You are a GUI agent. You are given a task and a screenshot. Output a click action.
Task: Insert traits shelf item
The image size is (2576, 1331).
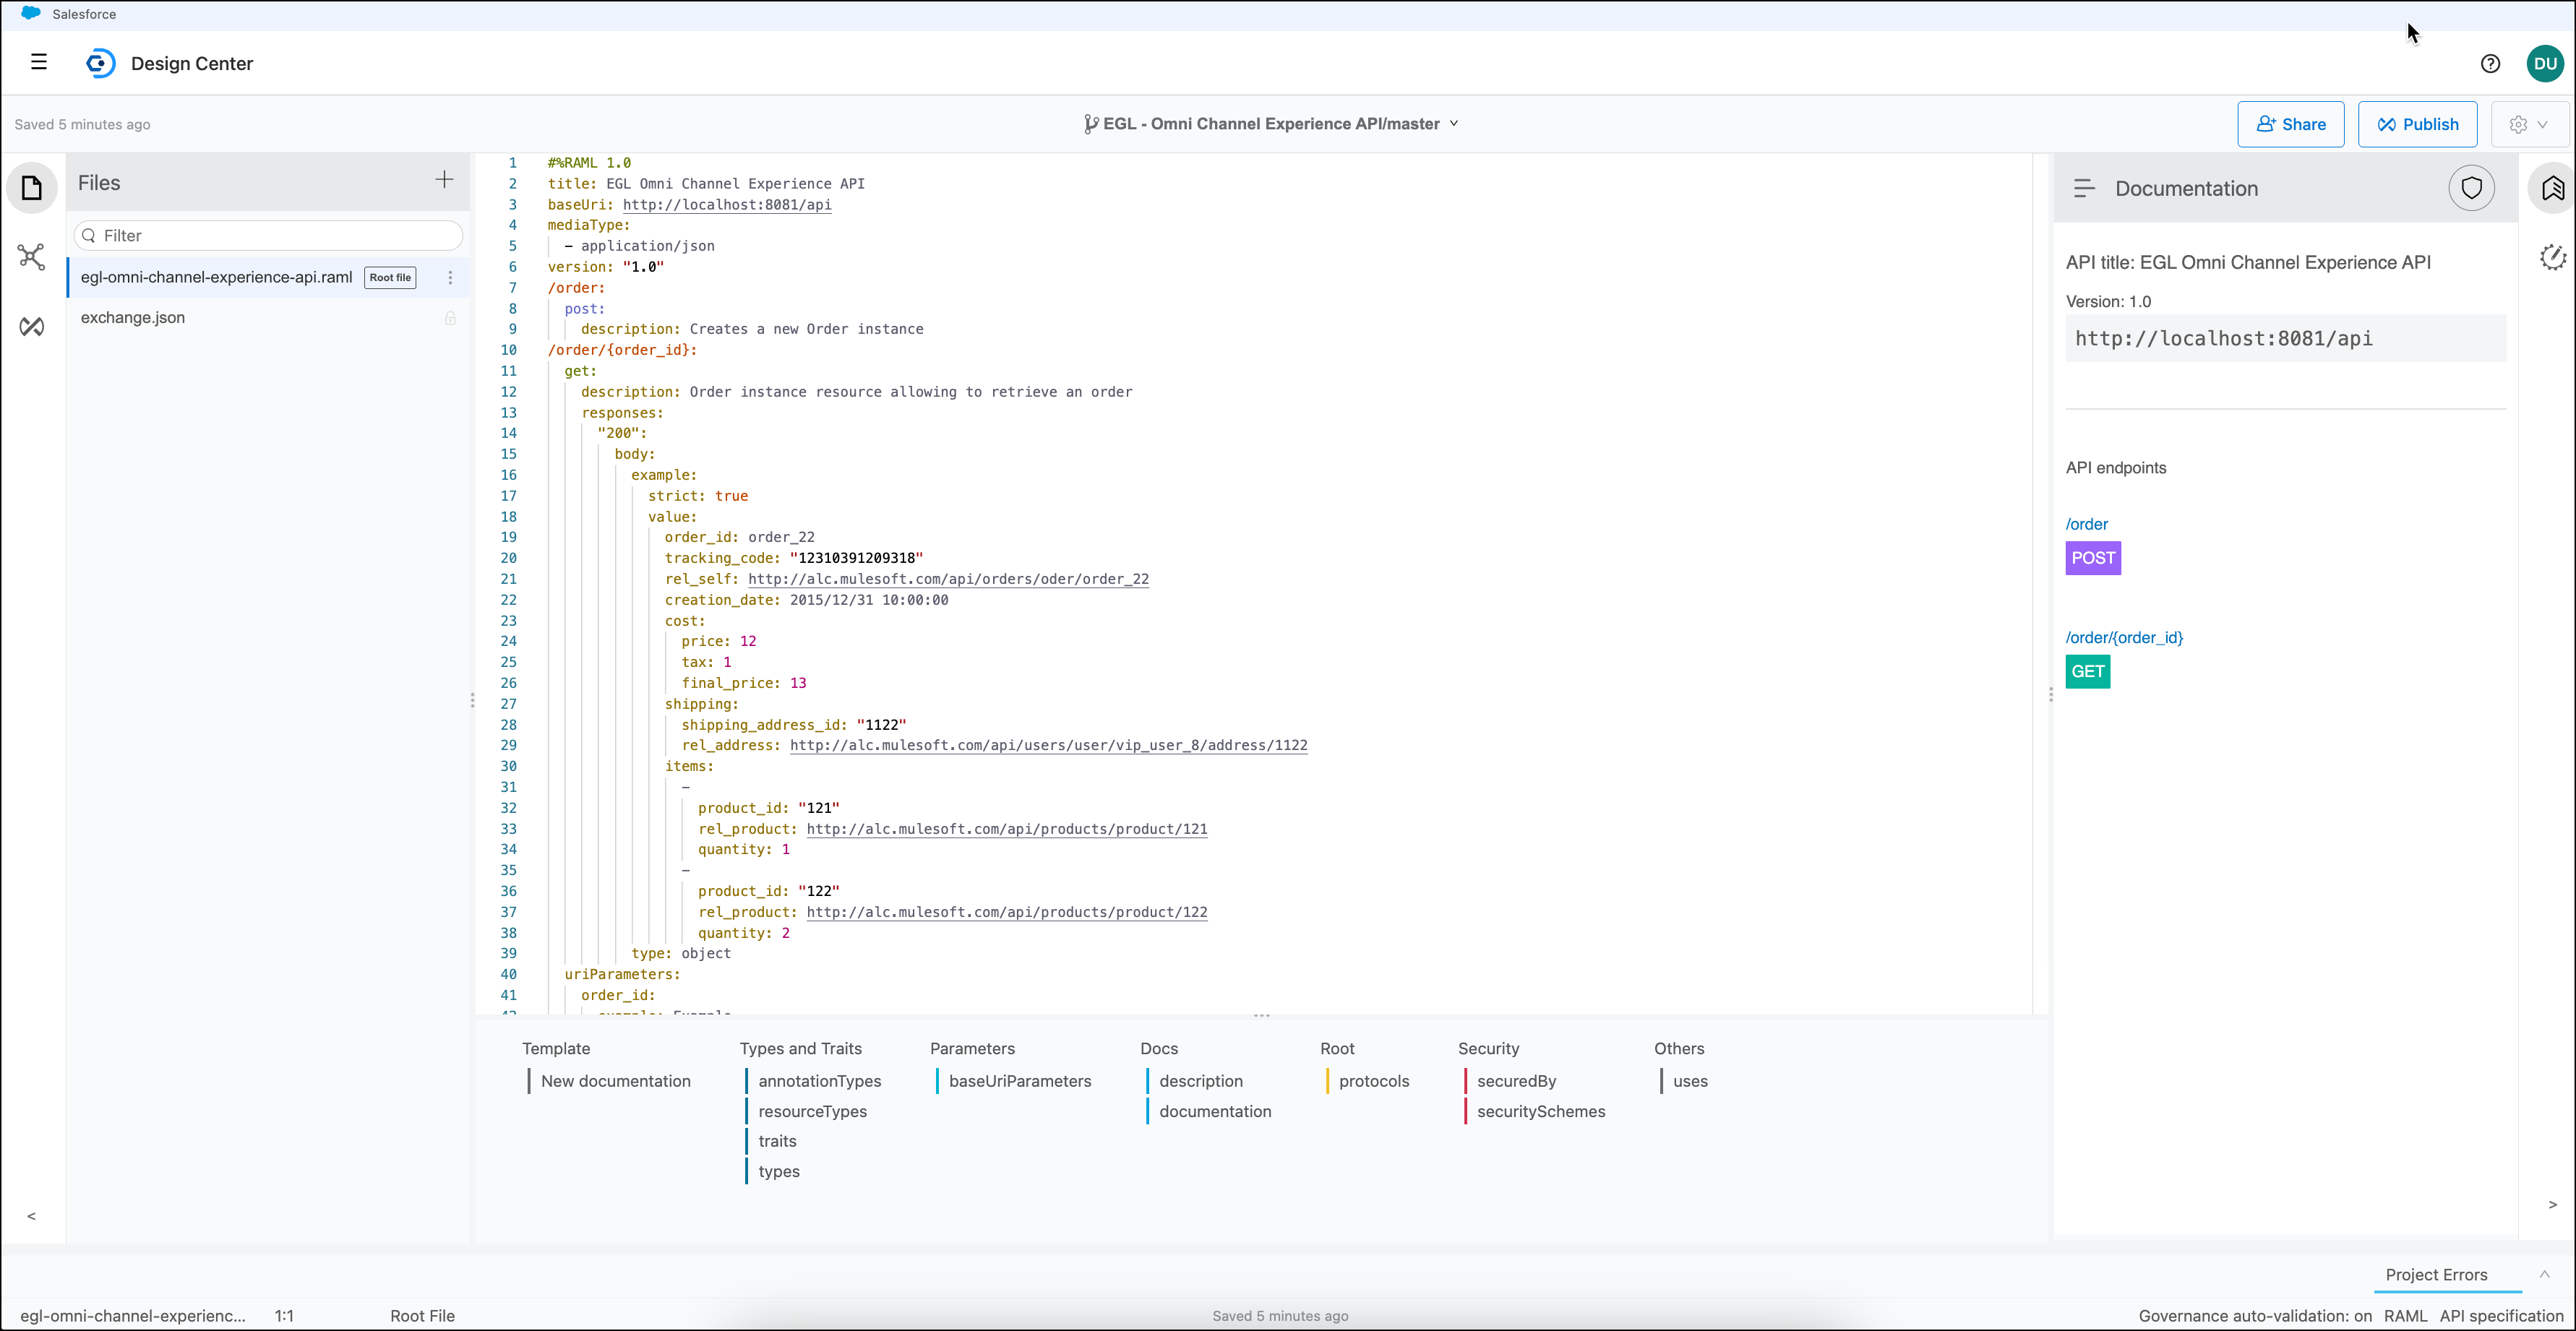point(777,1141)
